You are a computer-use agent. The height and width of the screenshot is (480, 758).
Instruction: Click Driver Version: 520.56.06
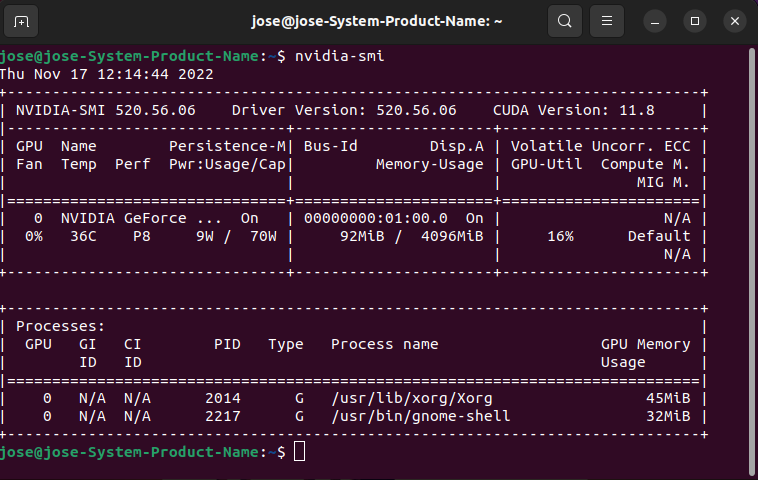344,110
